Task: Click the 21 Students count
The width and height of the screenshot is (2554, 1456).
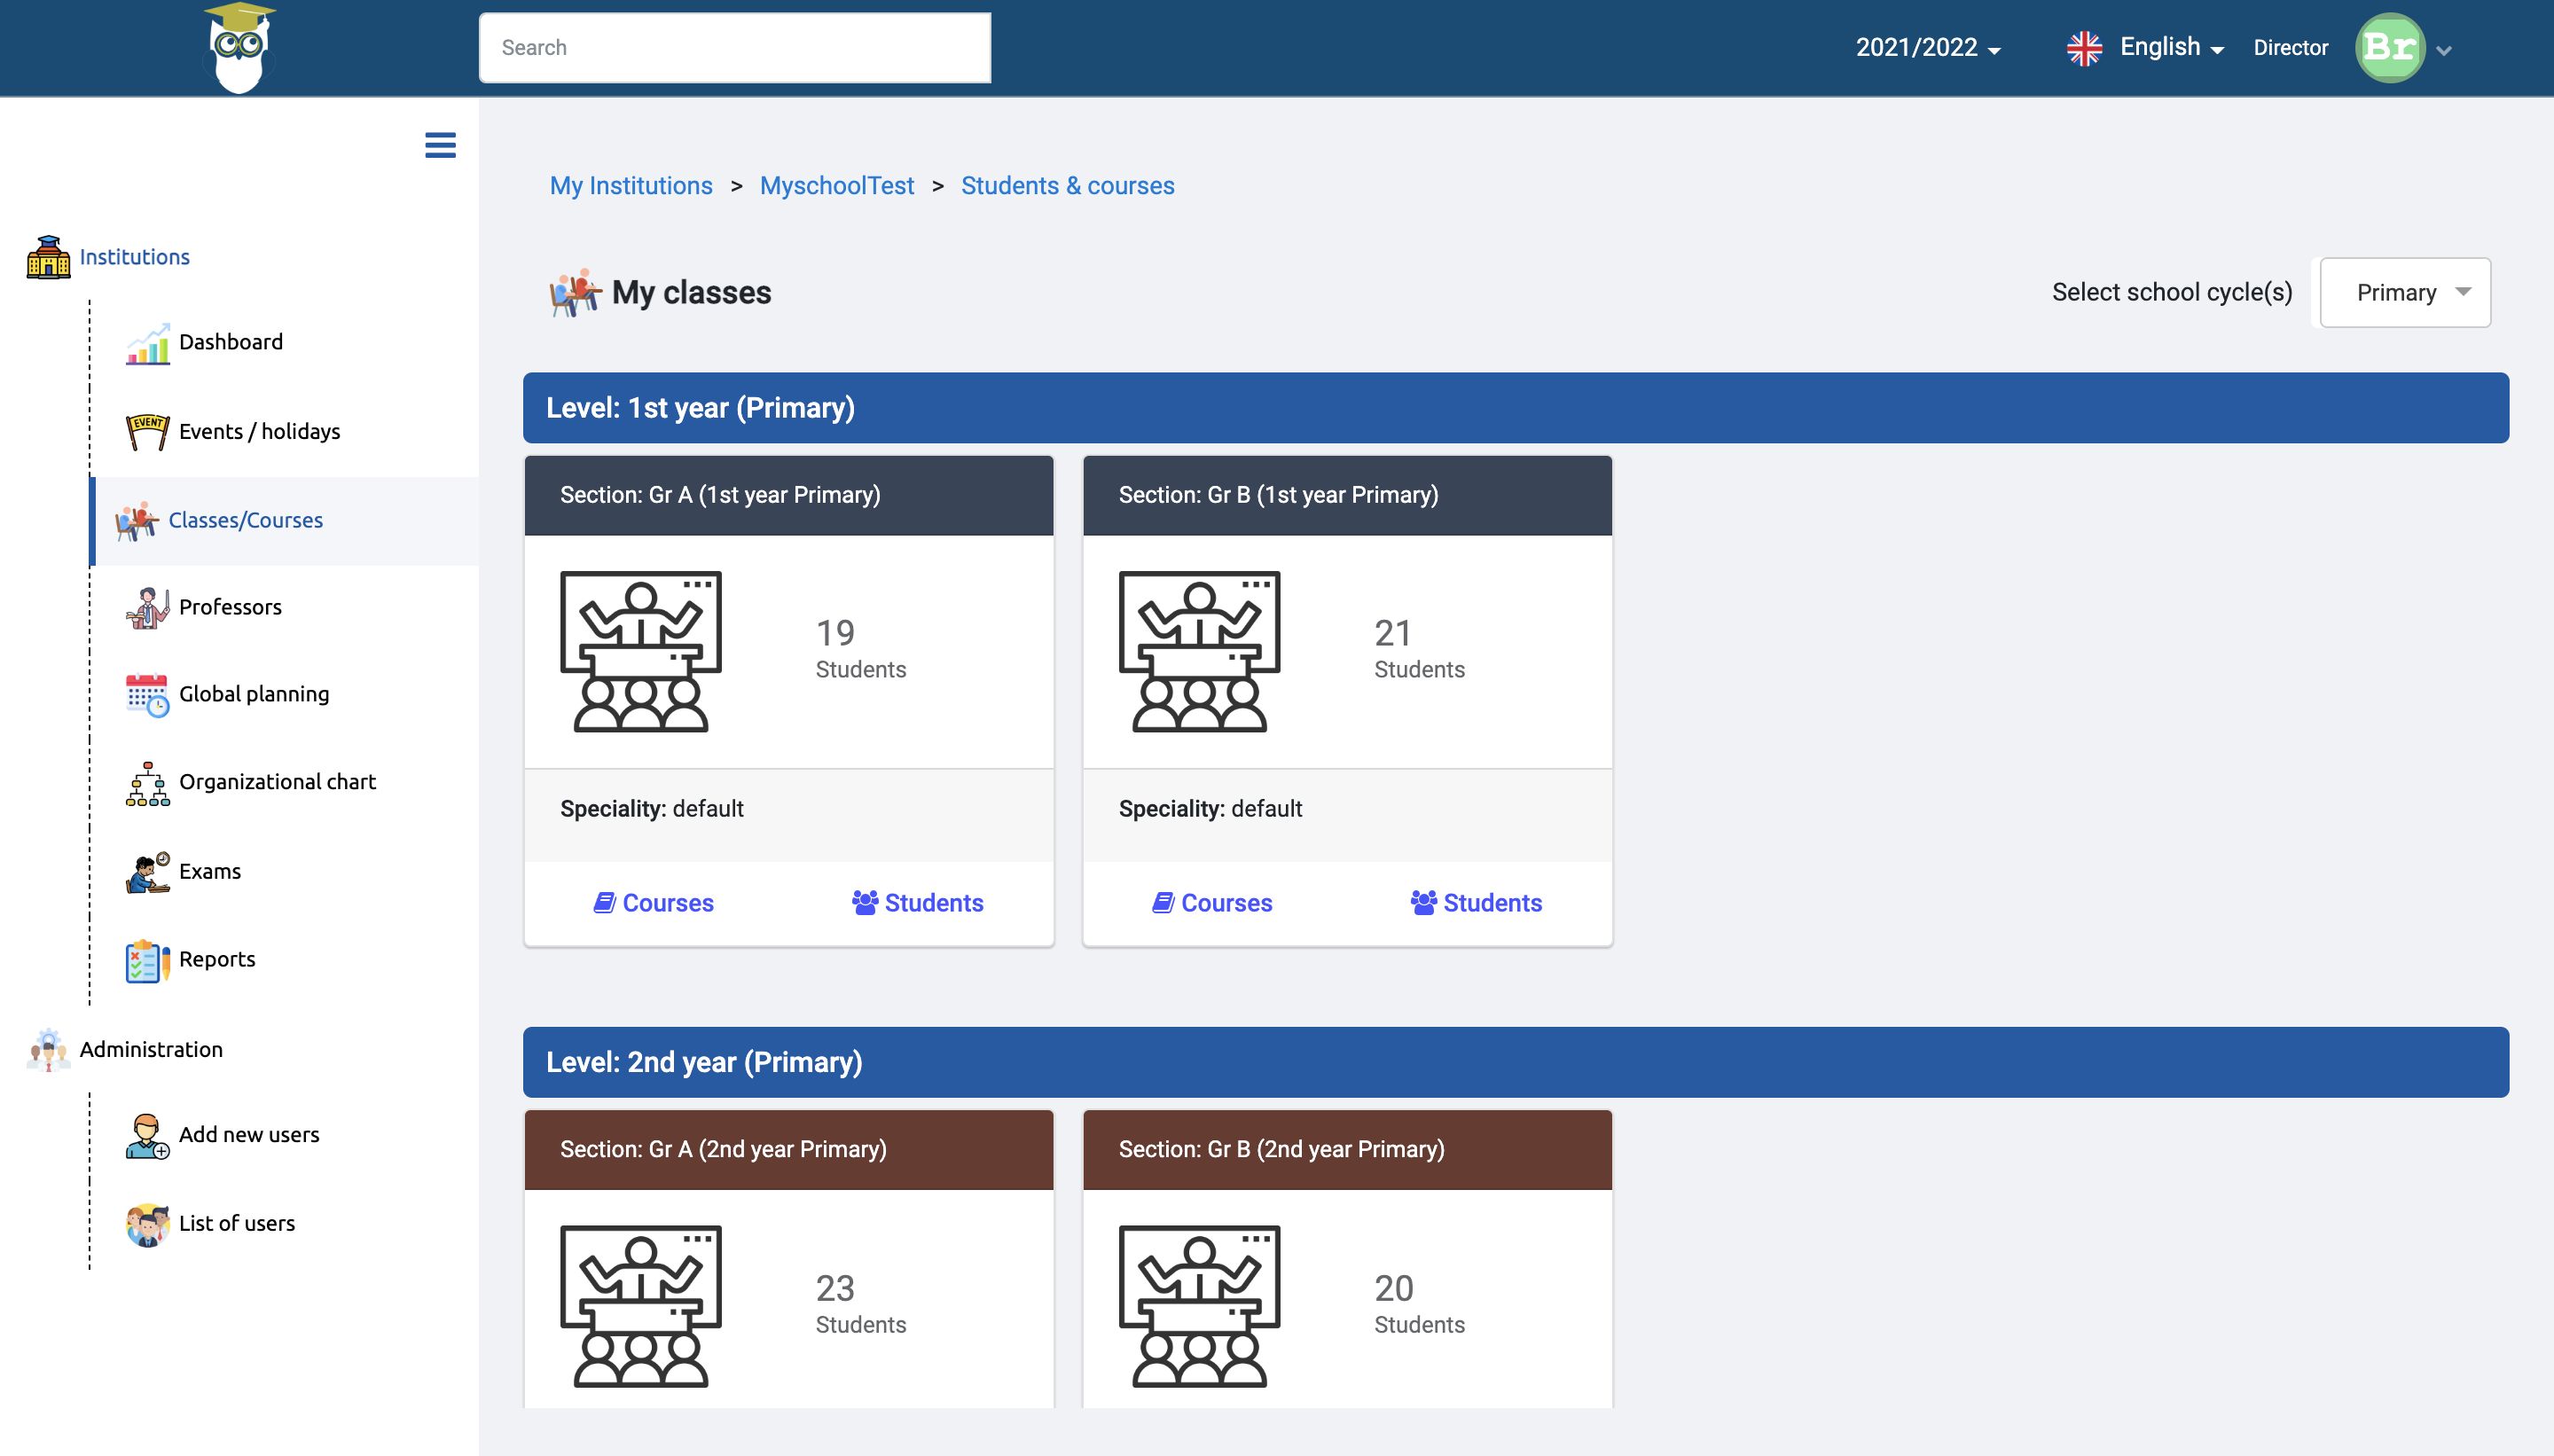Action: coord(1419,649)
